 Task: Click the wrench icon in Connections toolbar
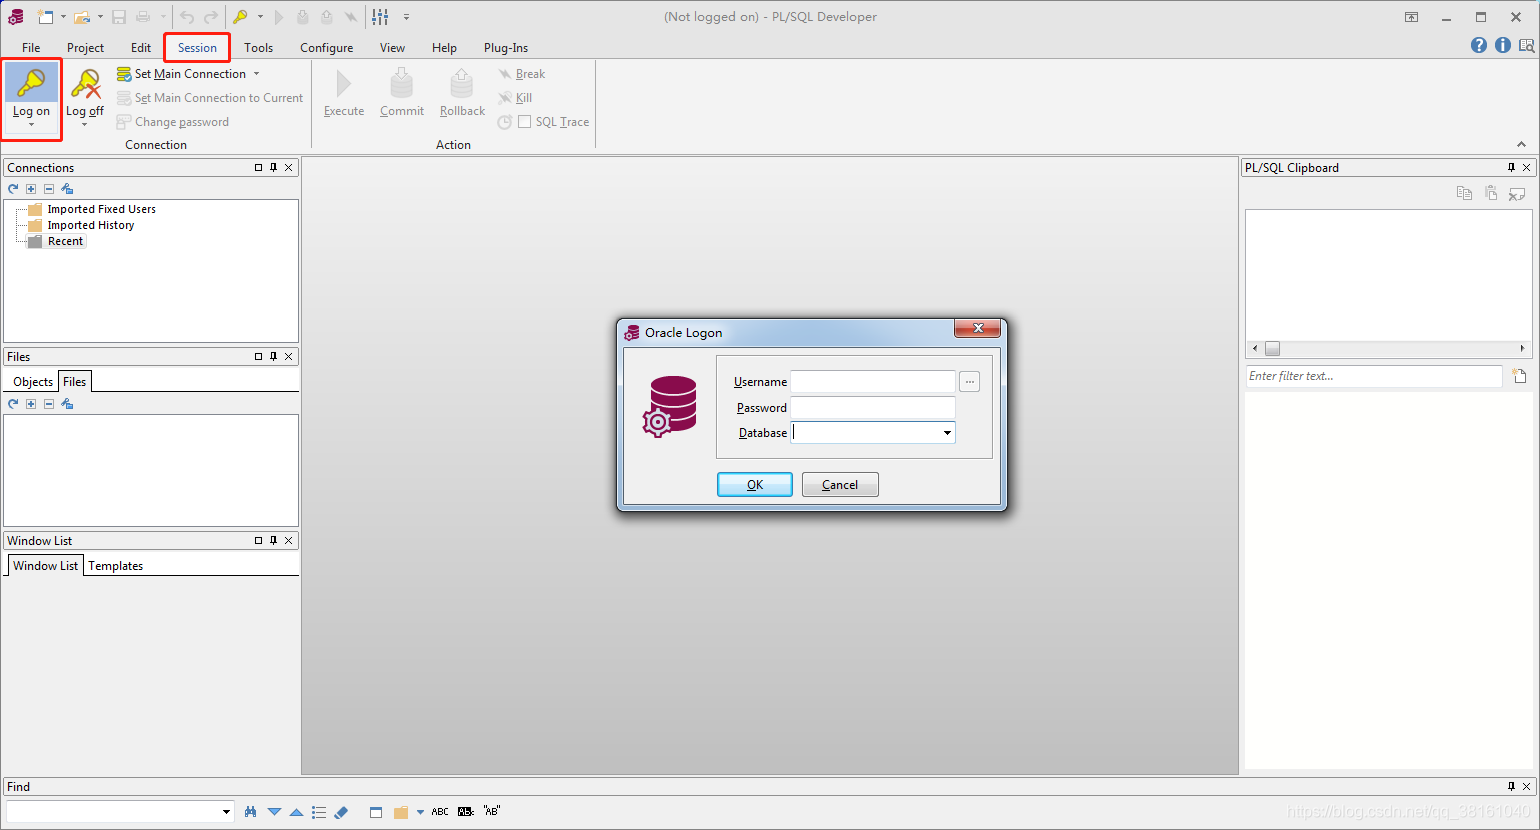coord(67,189)
